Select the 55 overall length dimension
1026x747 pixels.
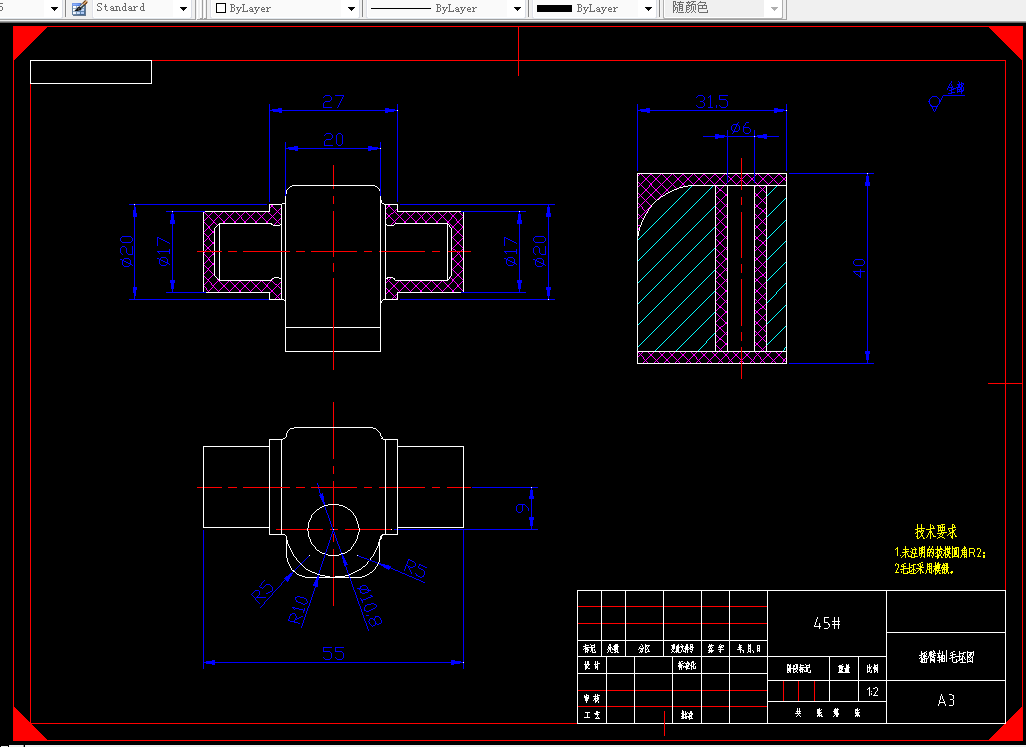coord(333,653)
